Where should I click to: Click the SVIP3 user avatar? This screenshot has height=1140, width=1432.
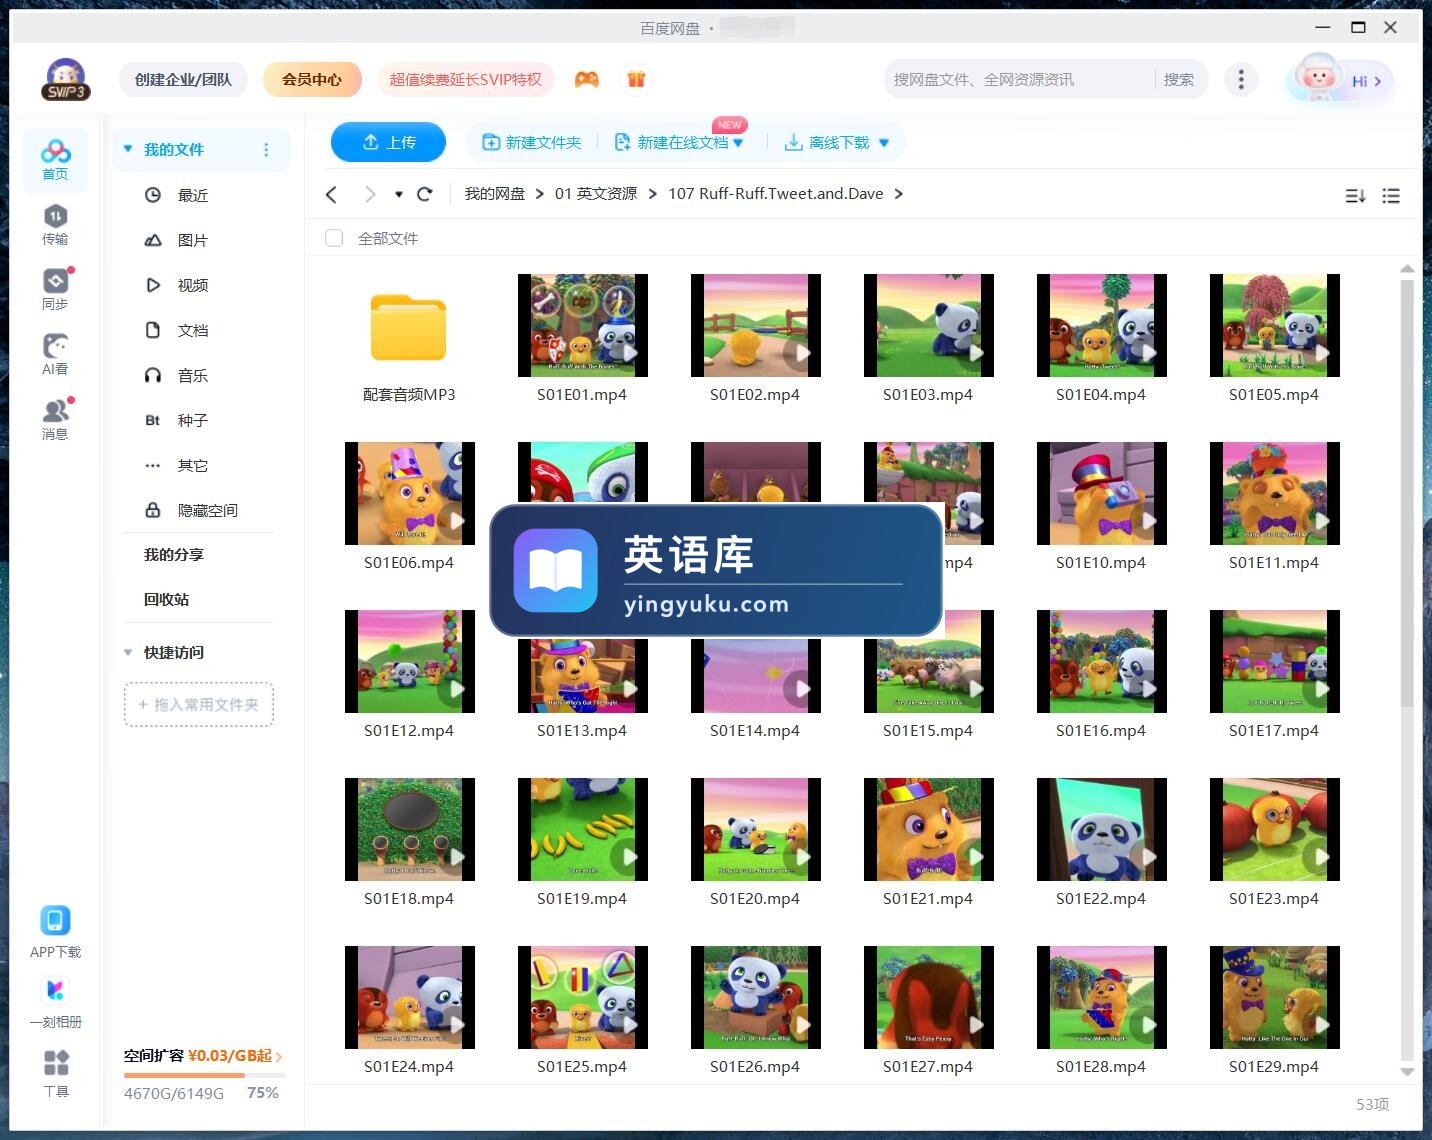[66, 79]
